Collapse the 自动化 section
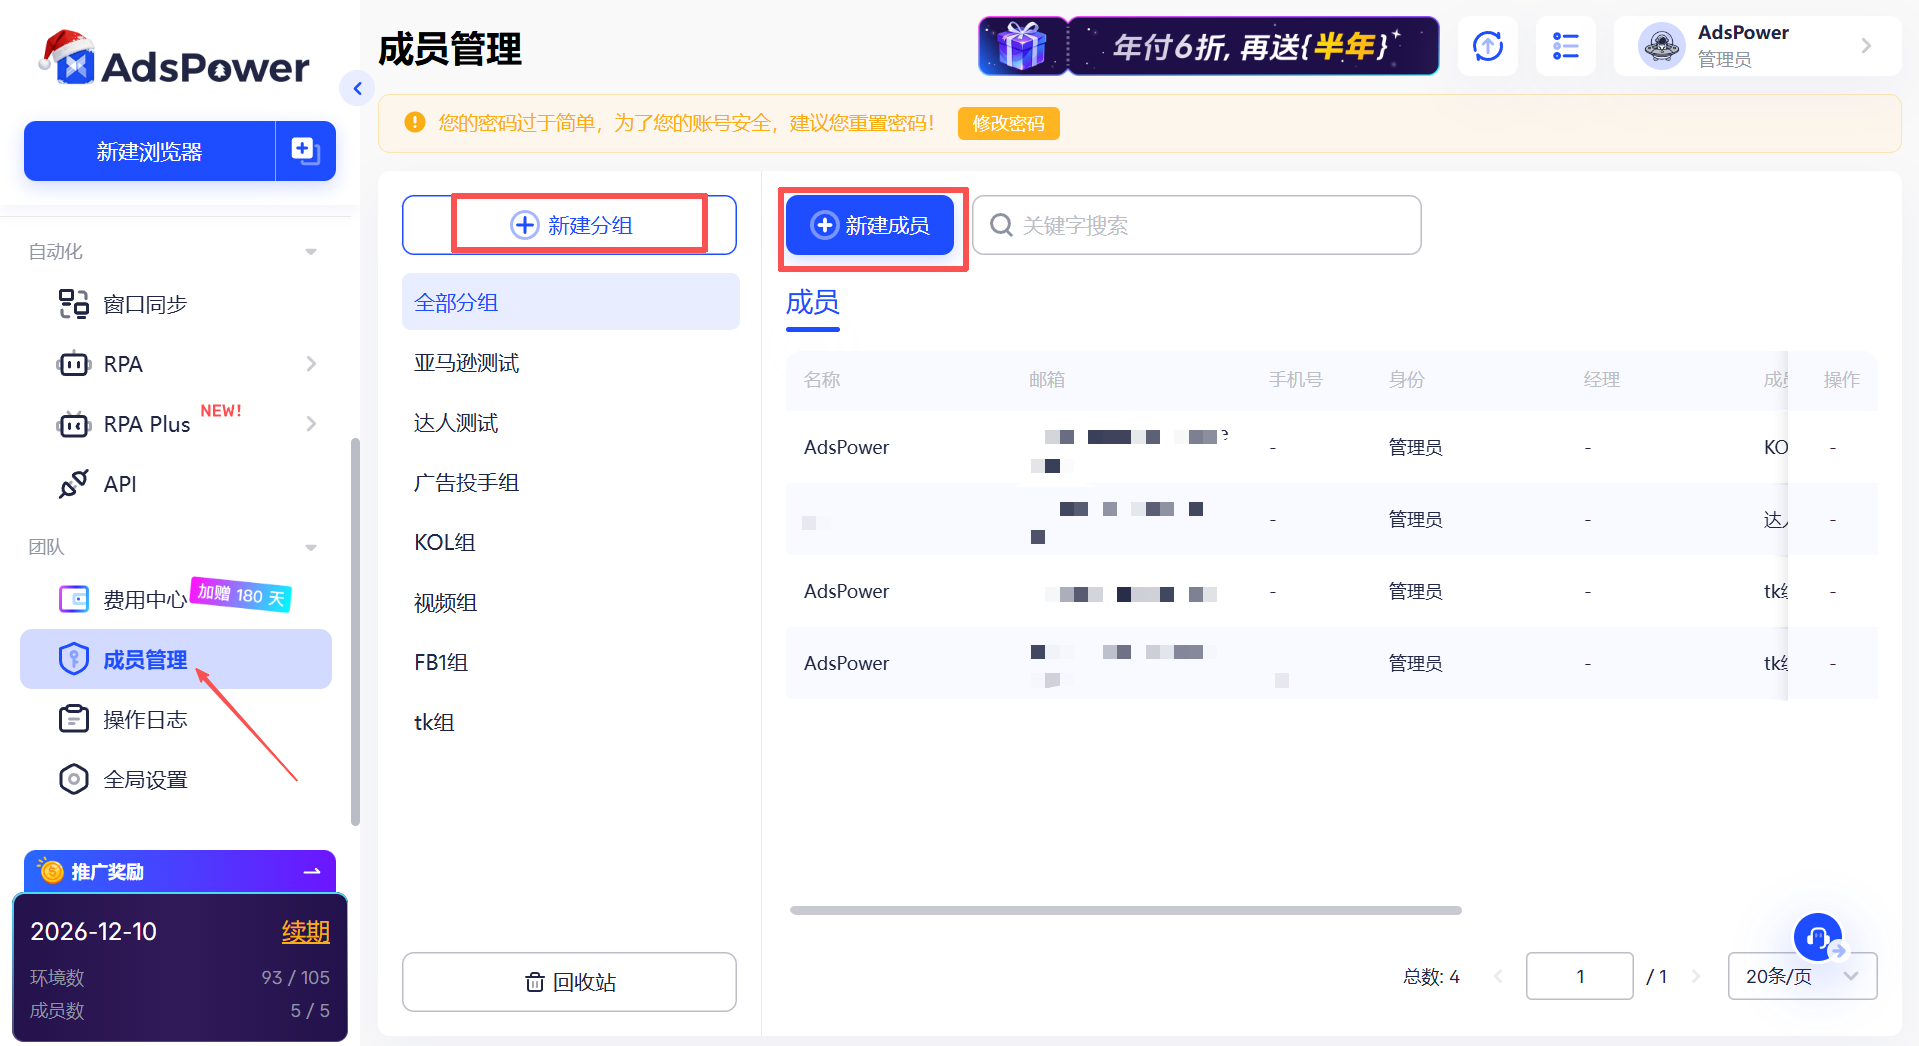 coord(310,251)
